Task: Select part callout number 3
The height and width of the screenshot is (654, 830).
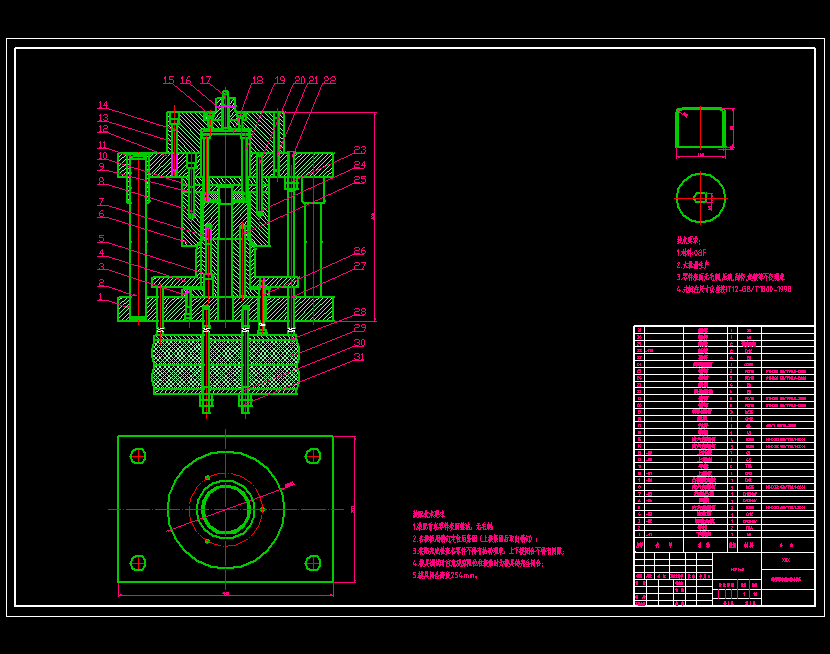Action: tap(101, 267)
